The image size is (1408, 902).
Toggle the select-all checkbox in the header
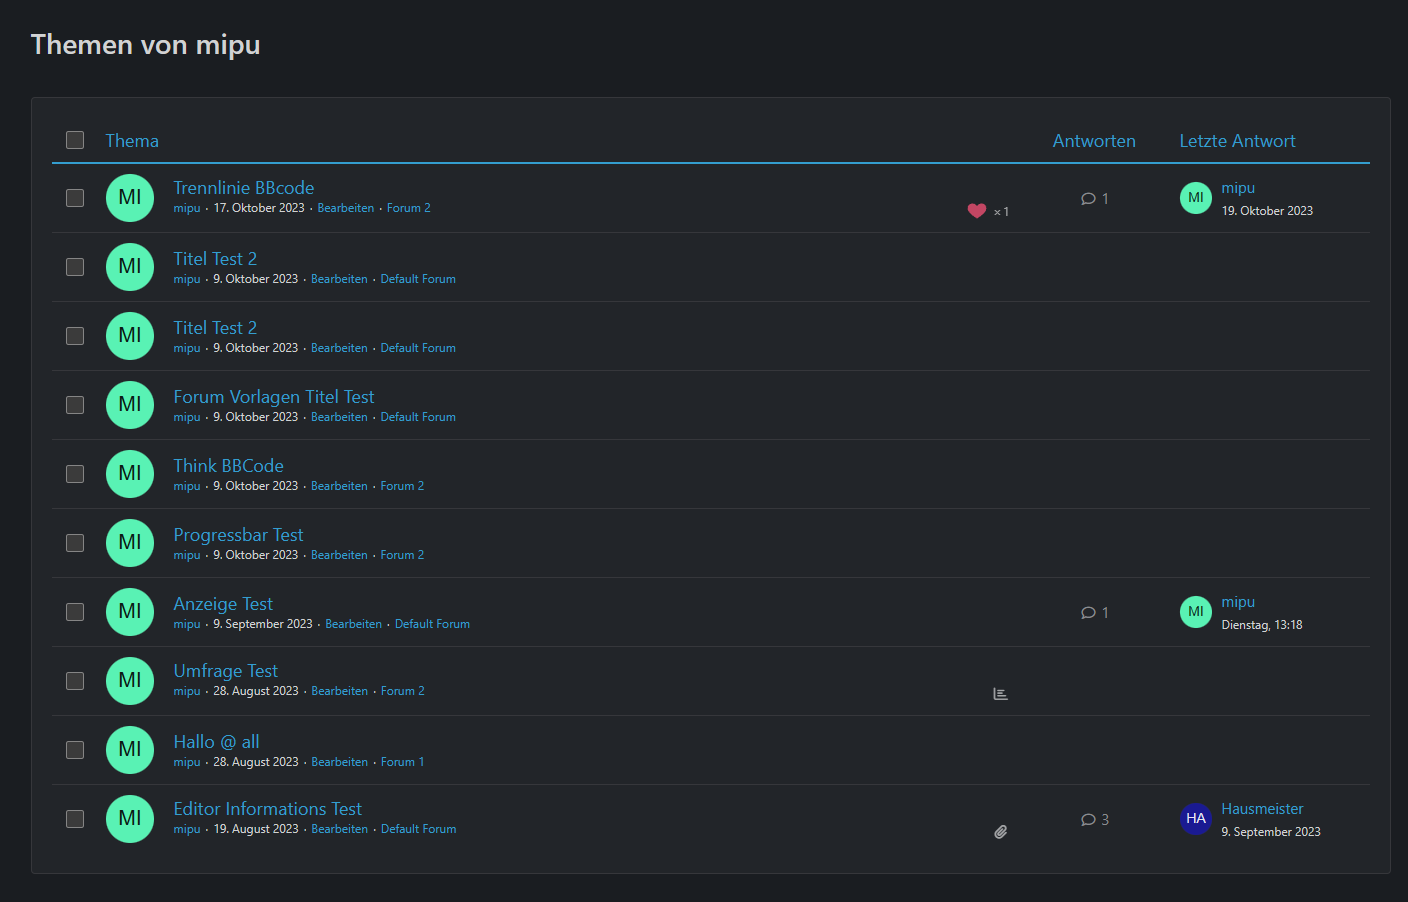(75, 140)
